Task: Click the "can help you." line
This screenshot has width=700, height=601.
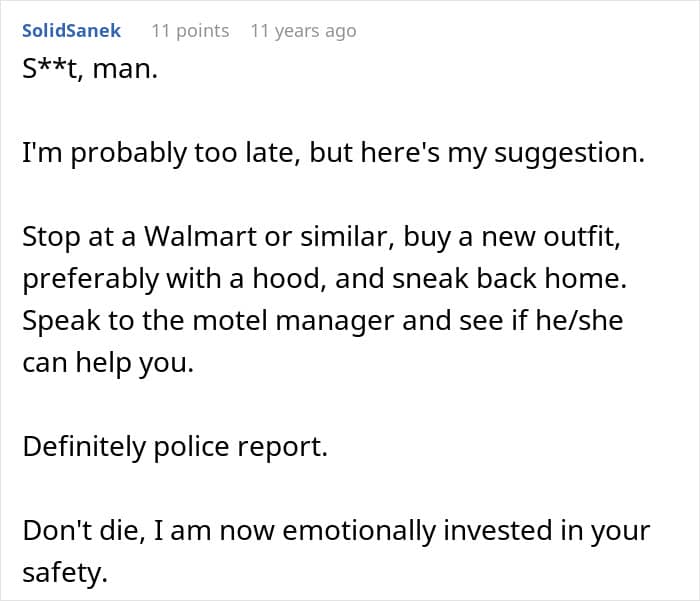Action: 107,363
